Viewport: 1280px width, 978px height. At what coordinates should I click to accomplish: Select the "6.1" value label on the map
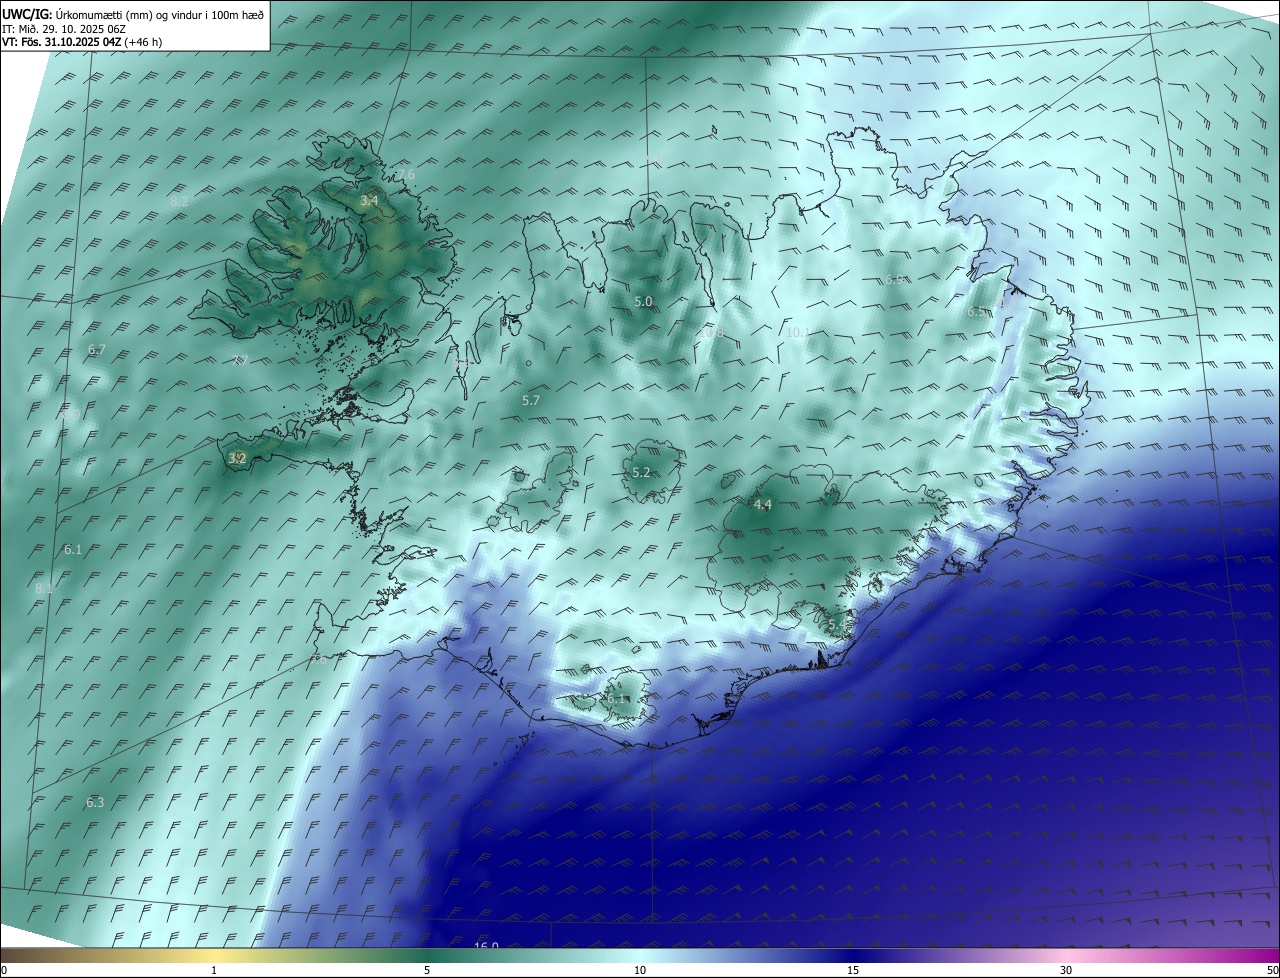click(73, 550)
